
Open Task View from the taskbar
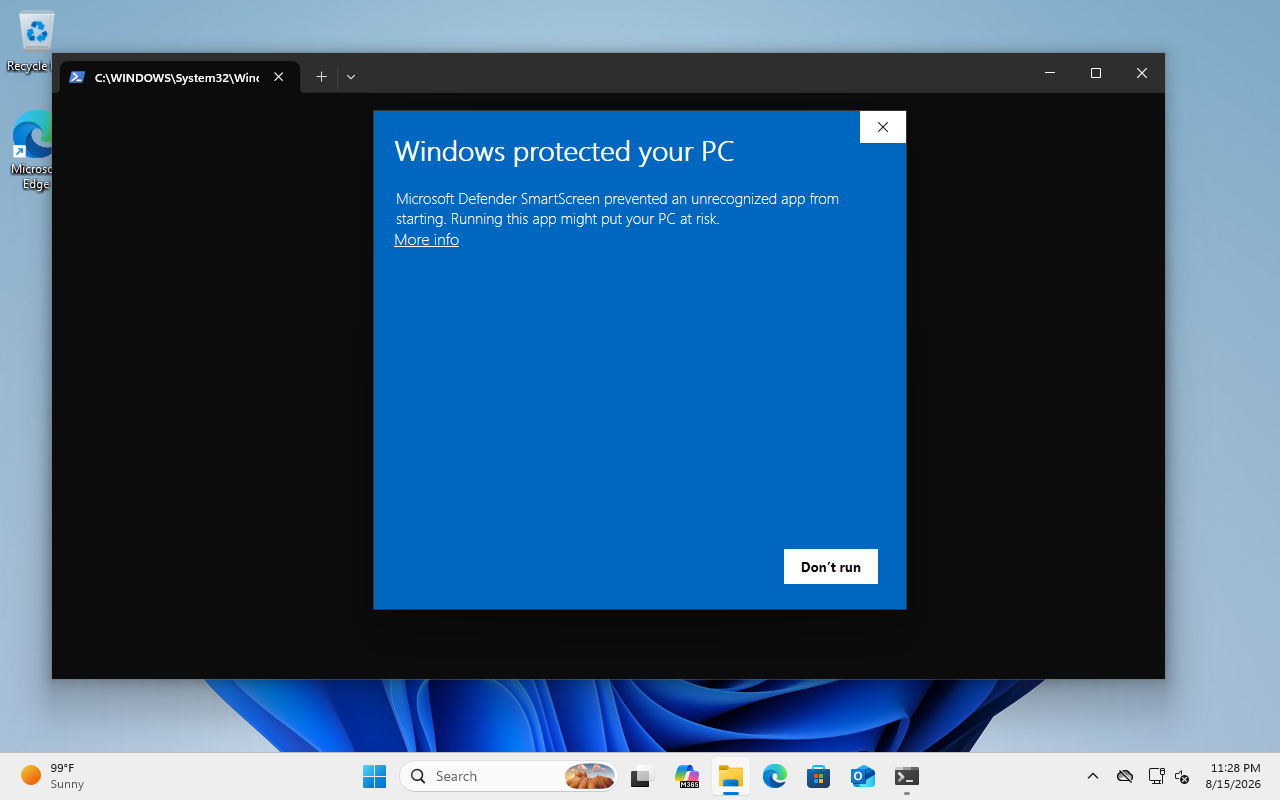click(642, 776)
